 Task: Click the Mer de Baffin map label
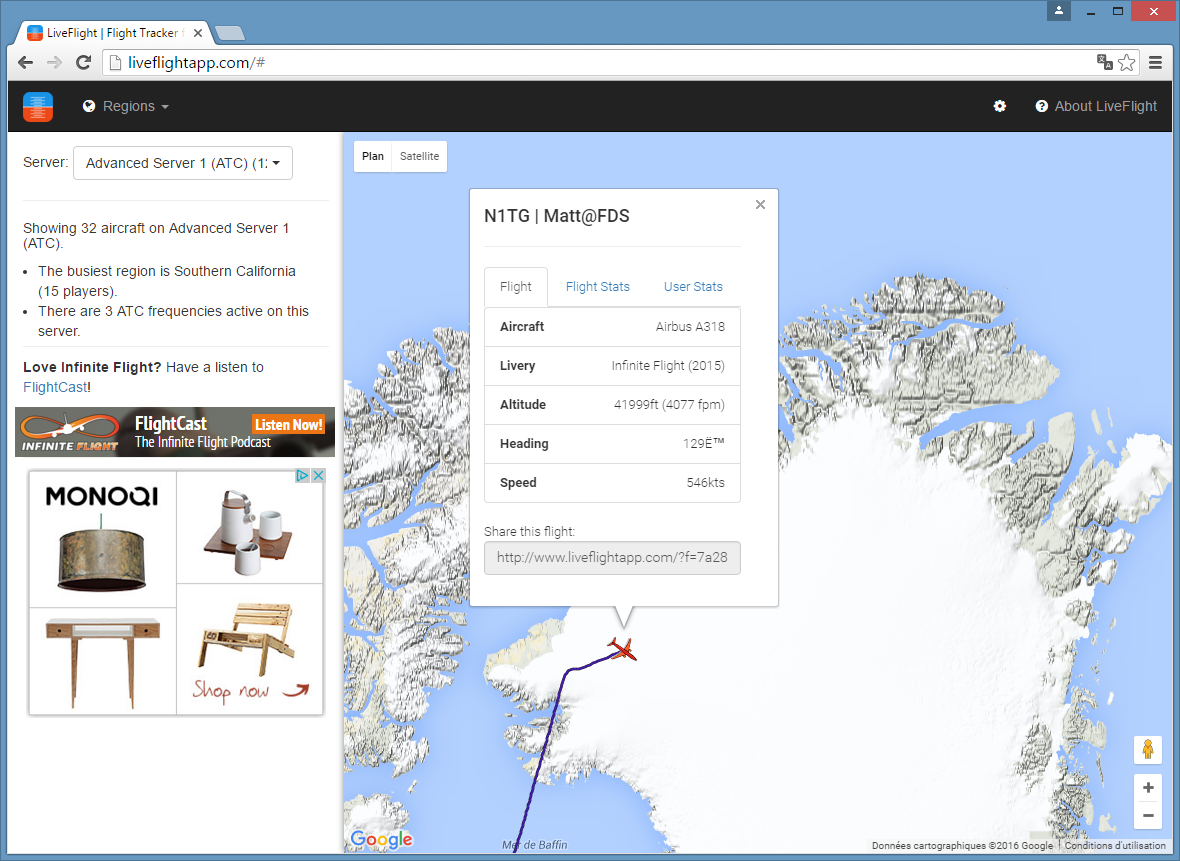(x=534, y=845)
